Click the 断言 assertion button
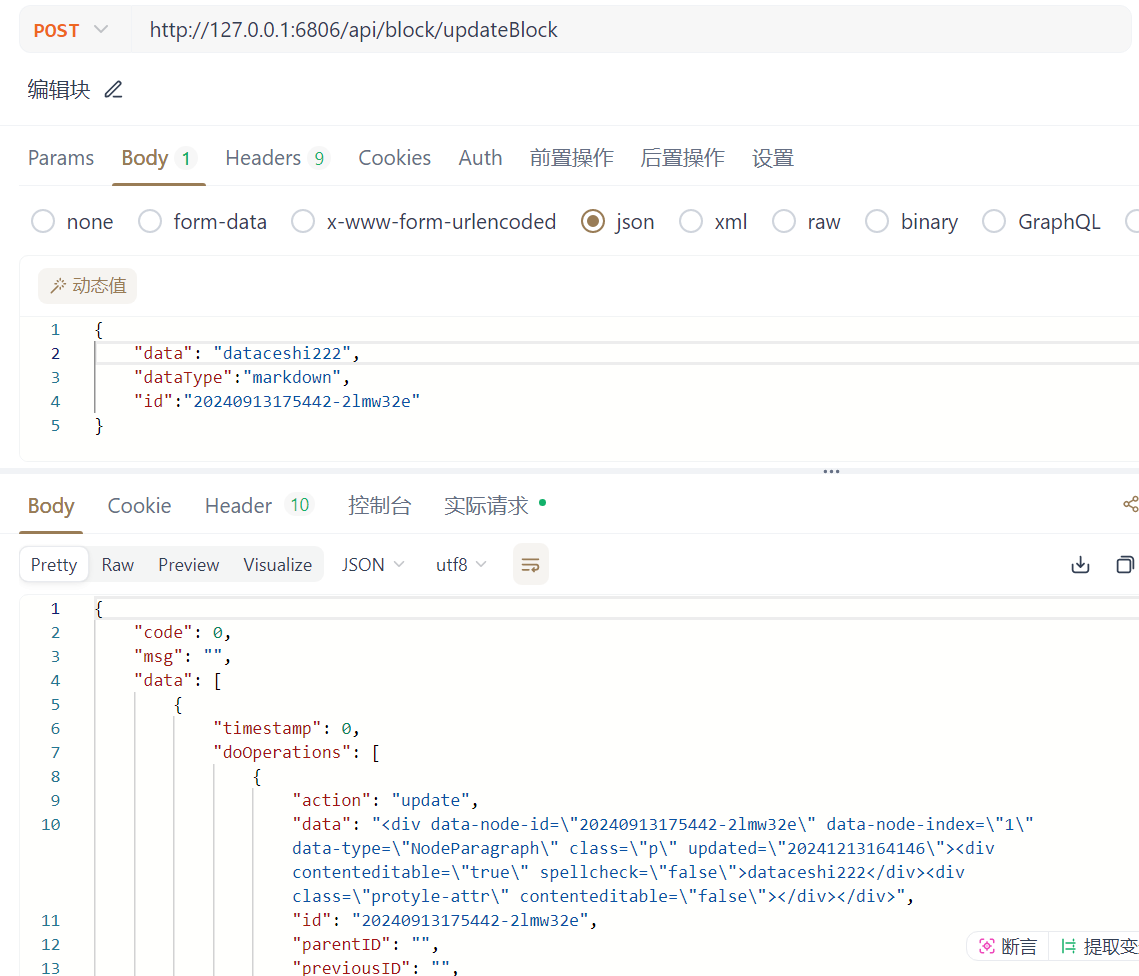The image size is (1139, 976). pyautogui.click(x=1008, y=946)
